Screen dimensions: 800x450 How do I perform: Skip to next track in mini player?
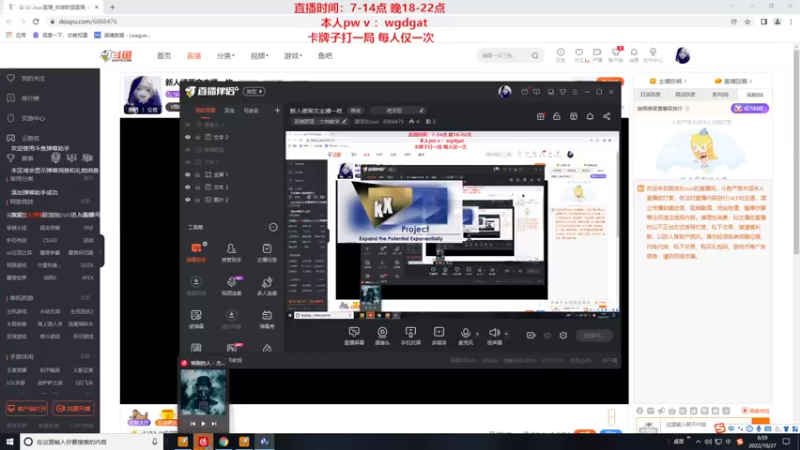(x=214, y=423)
